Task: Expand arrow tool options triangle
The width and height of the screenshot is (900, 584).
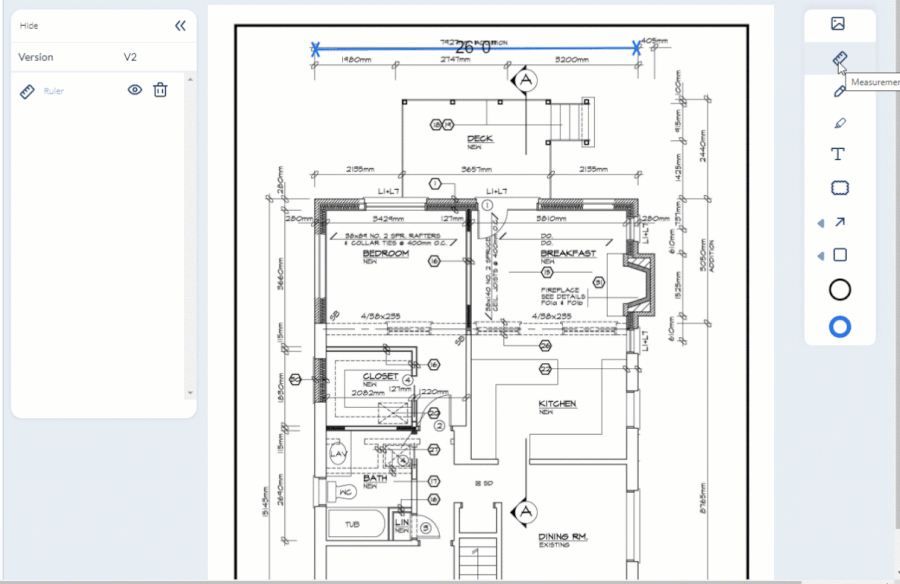Action: 821,223
